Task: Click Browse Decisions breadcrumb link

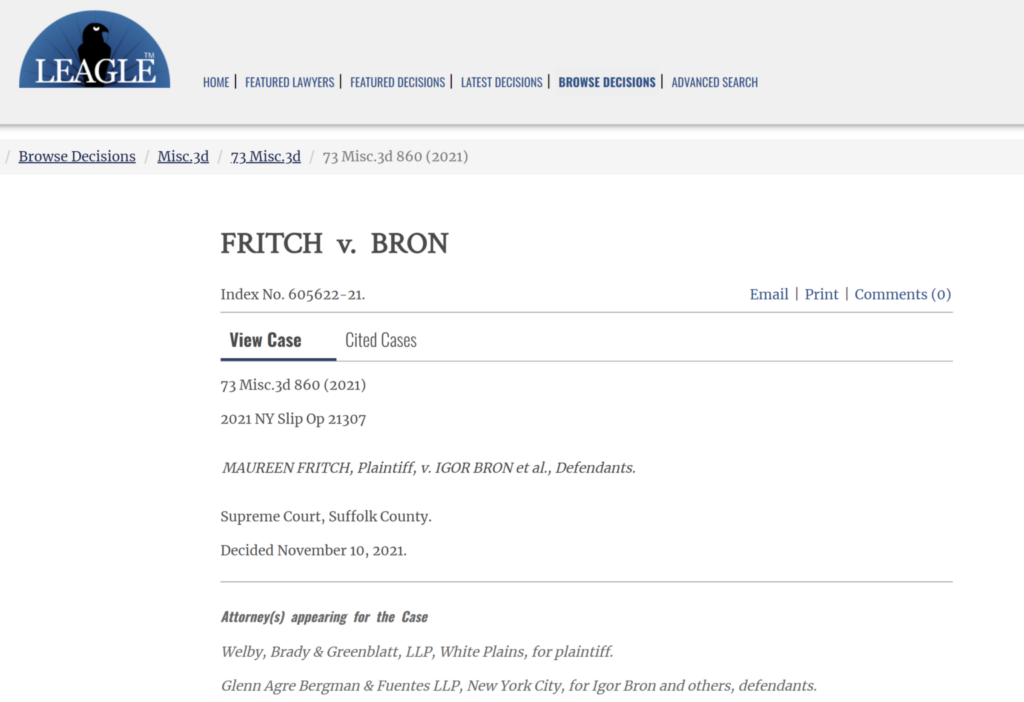Action: (x=77, y=157)
